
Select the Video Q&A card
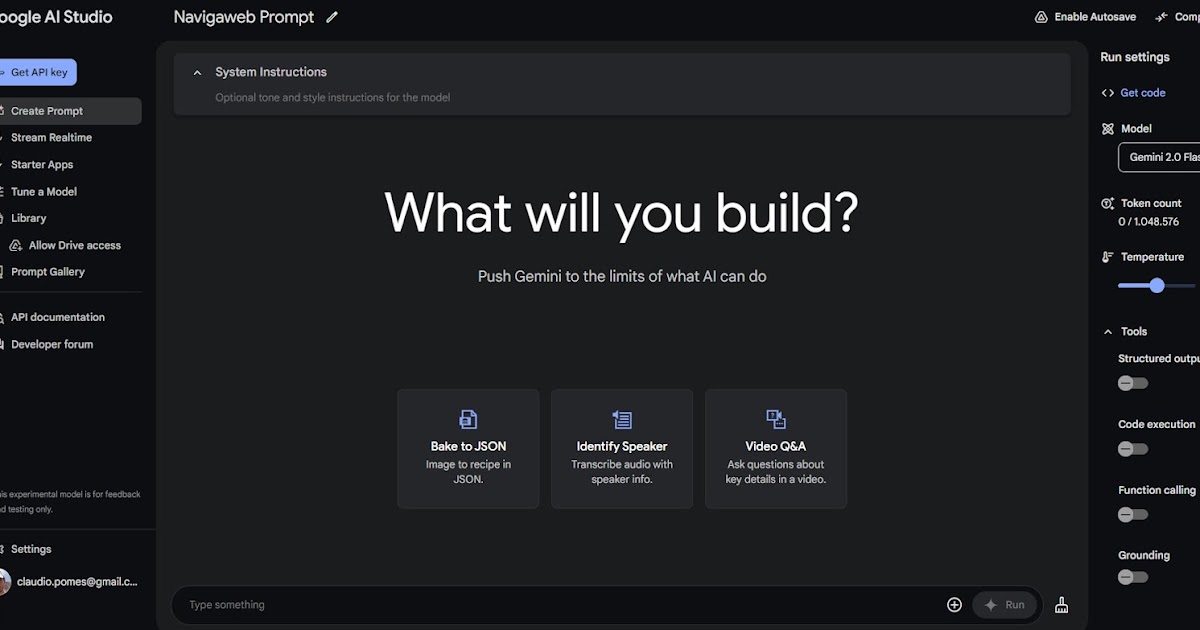[x=776, y=449]
